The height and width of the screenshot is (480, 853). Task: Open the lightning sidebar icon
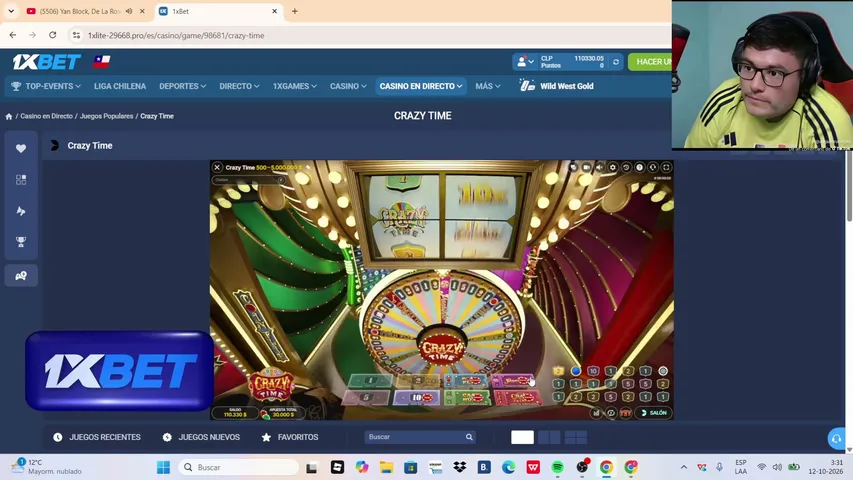(x=21, y=211)
